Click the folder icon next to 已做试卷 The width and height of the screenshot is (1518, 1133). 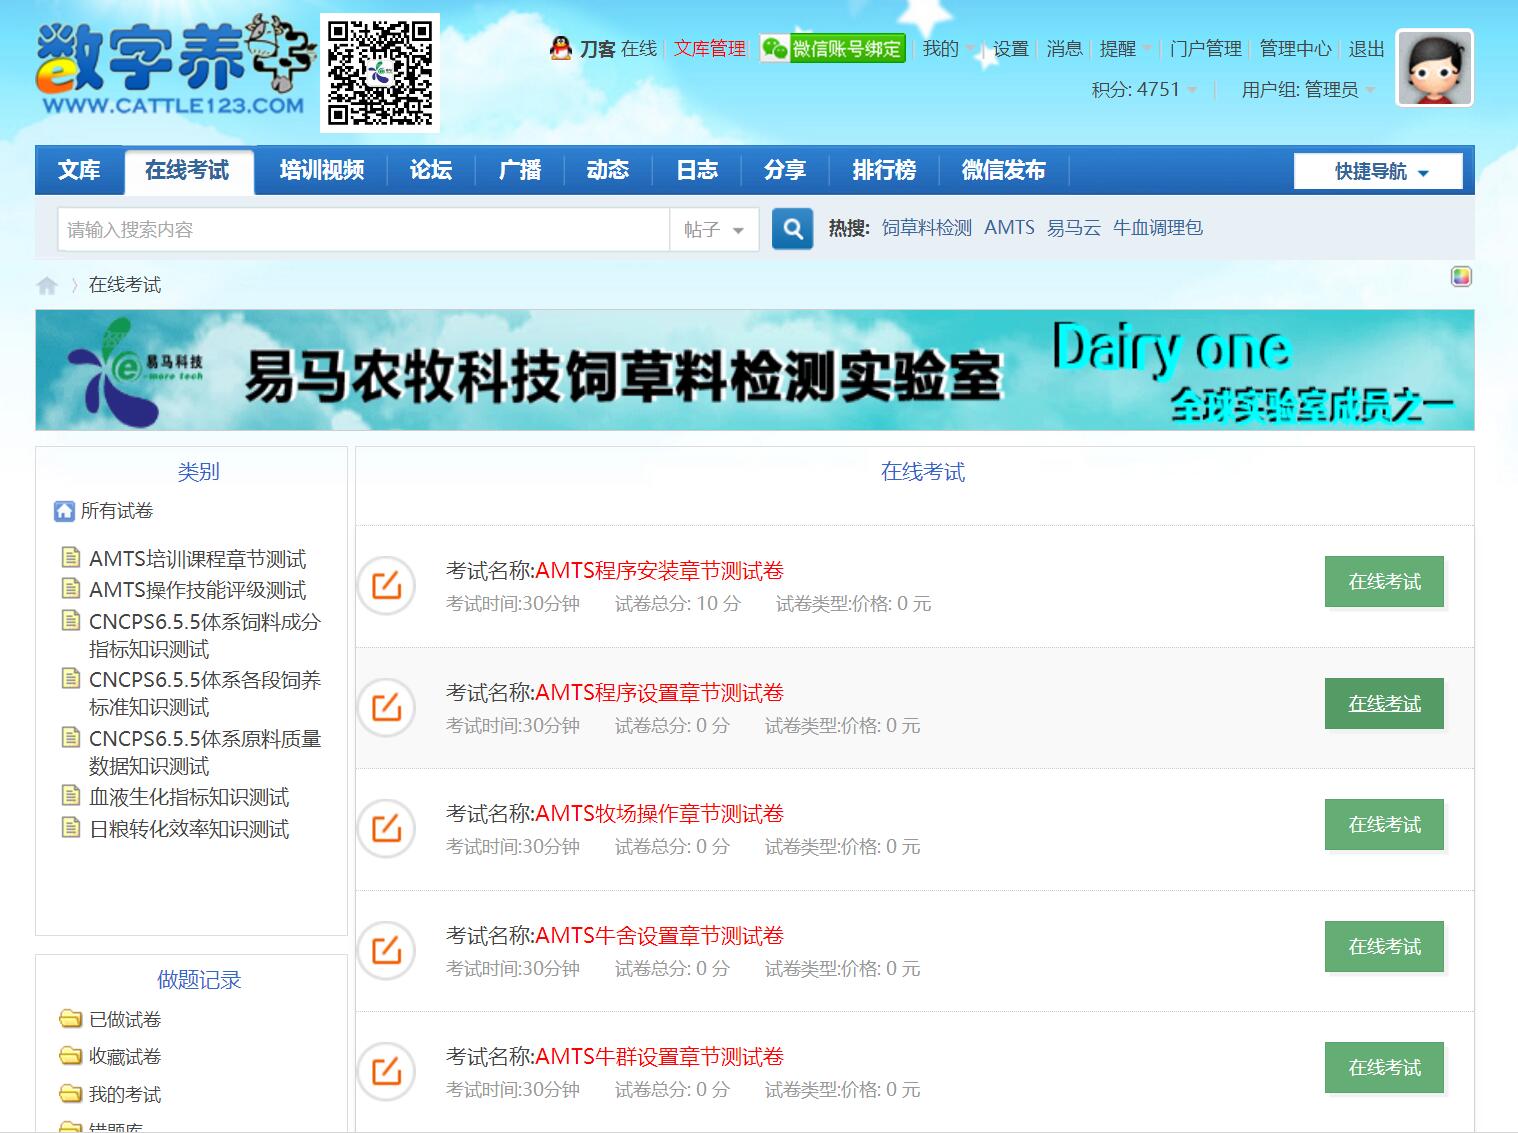[x=70, y=1019]
